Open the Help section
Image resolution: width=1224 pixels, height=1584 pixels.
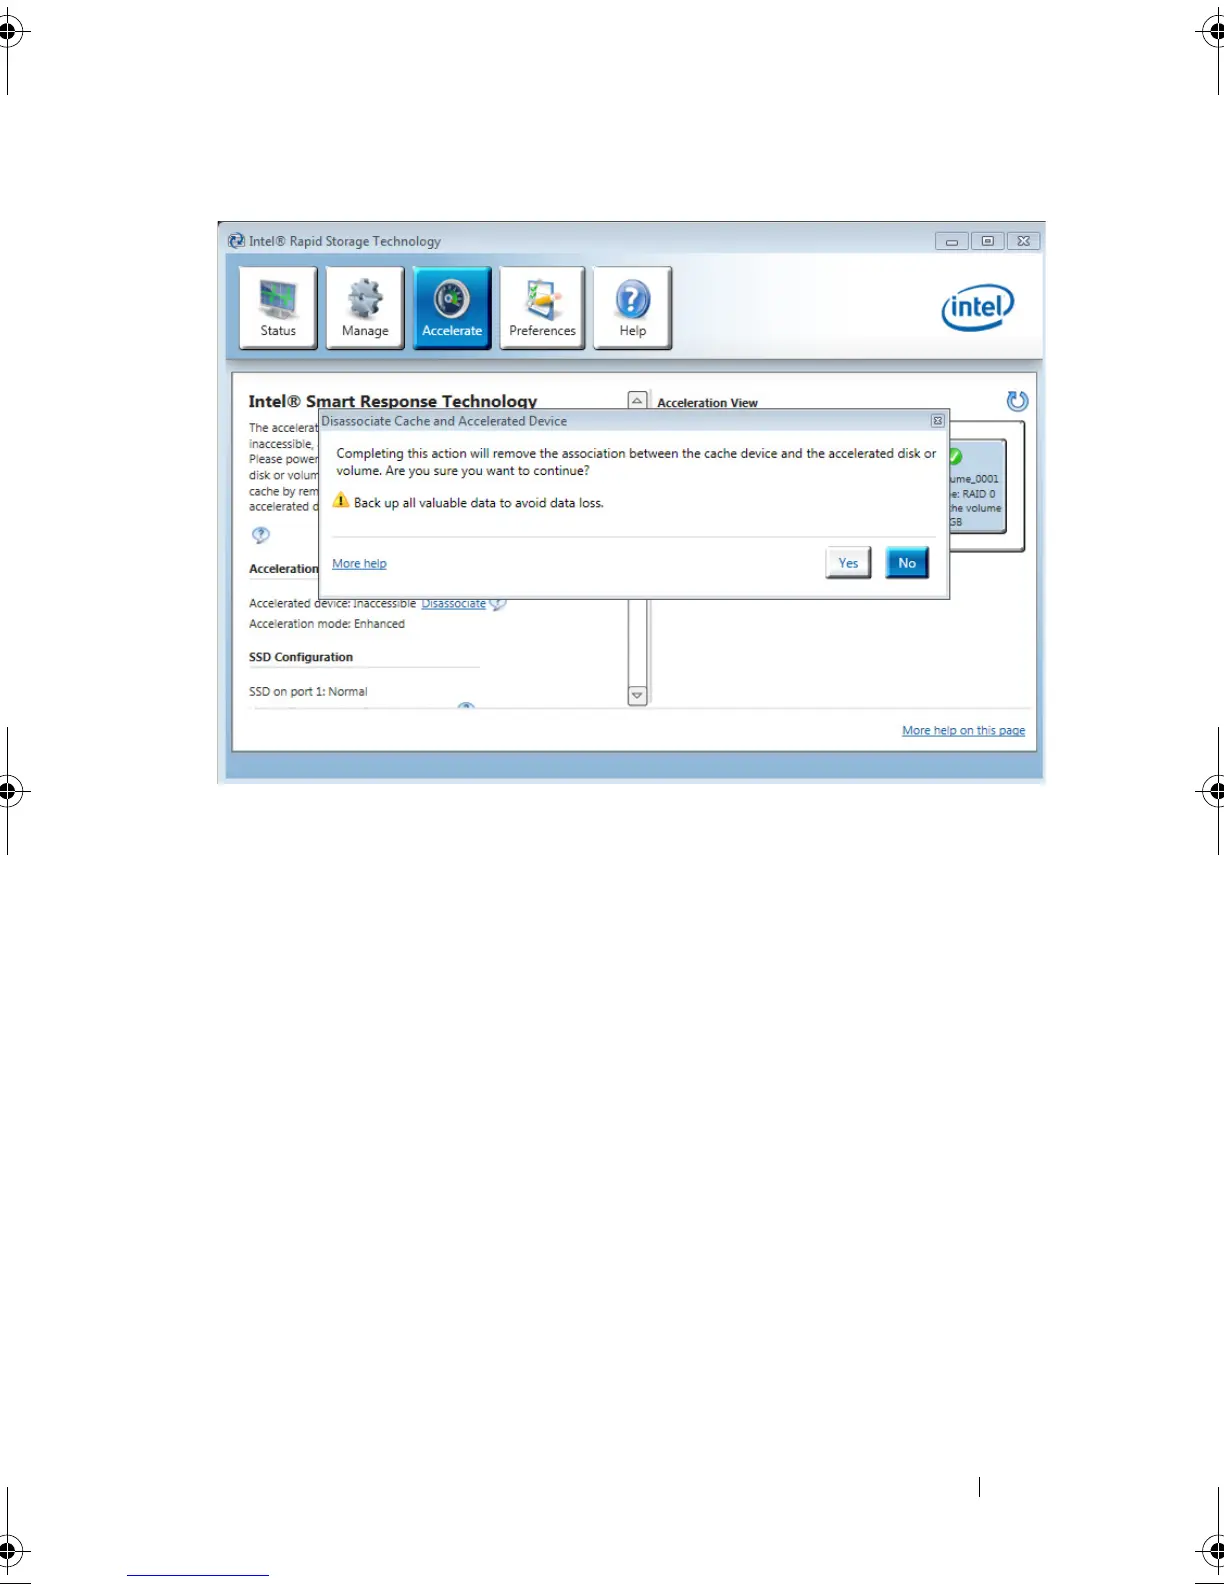(x=632, y=307)
